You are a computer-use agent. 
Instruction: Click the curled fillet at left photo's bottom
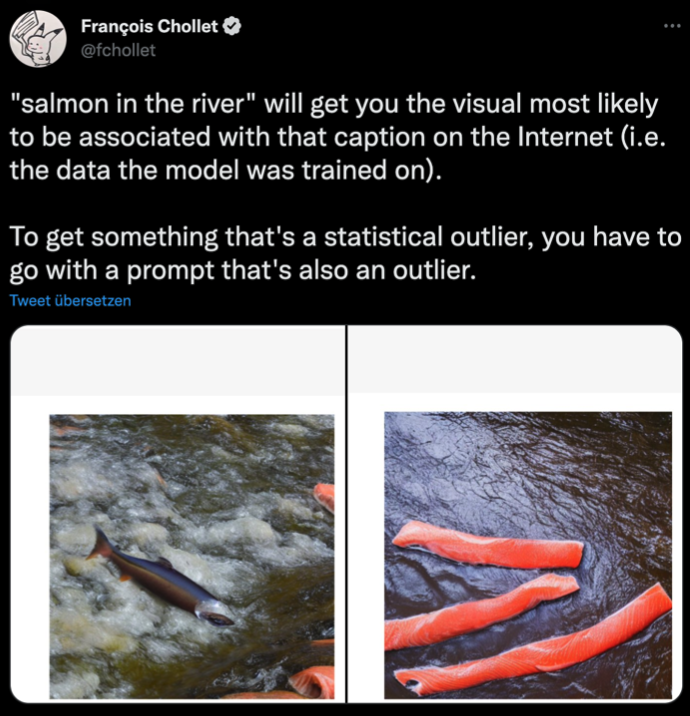click(x=312, y=682)
